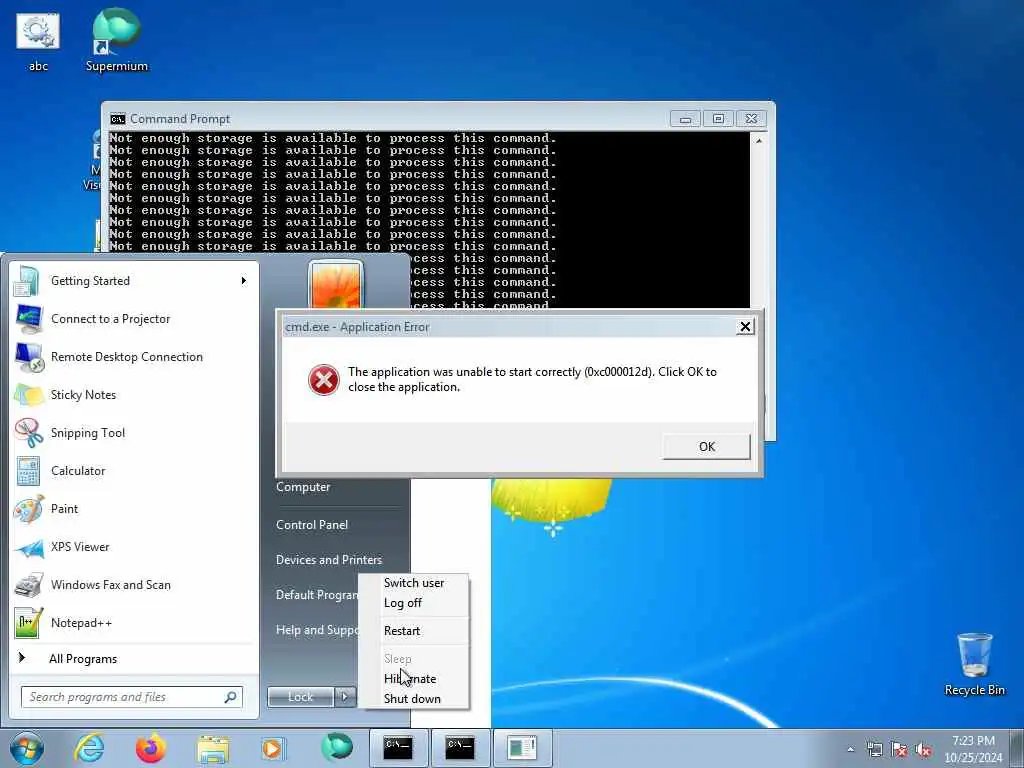Switch to first Command Prompt taskbar button

click(x=398, y=748)
